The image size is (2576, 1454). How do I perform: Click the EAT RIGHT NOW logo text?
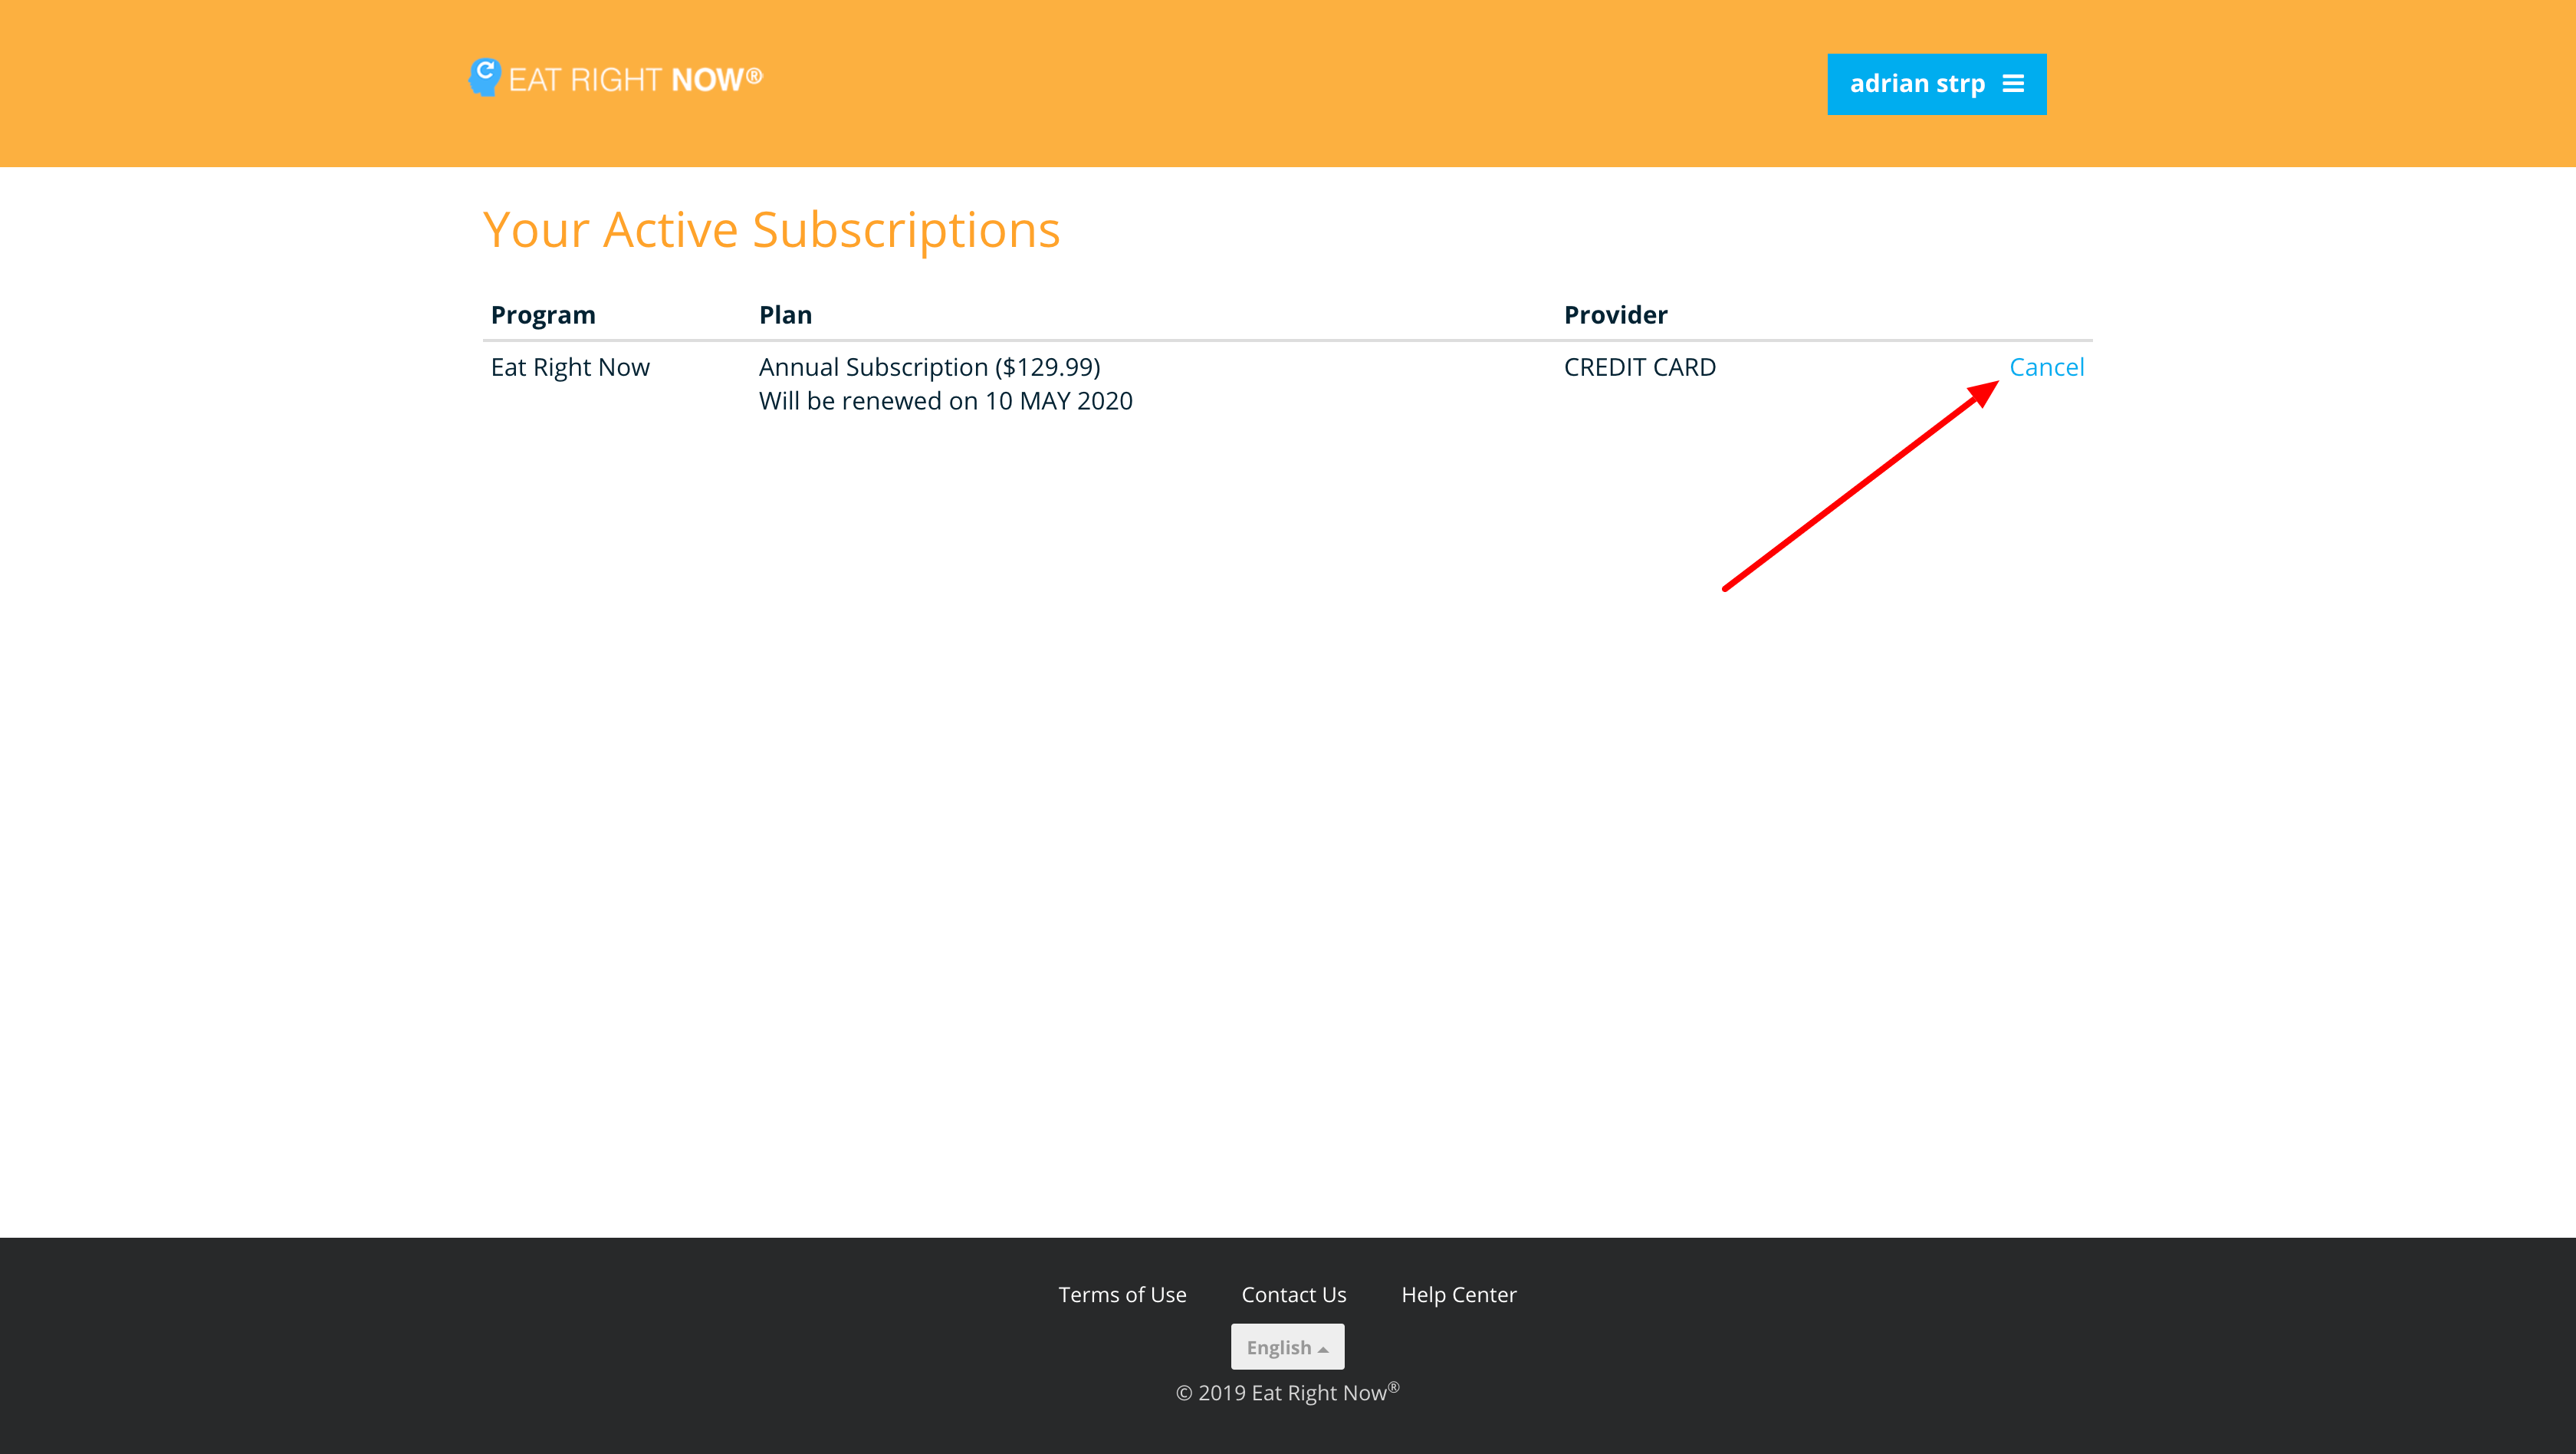(635, 80)
